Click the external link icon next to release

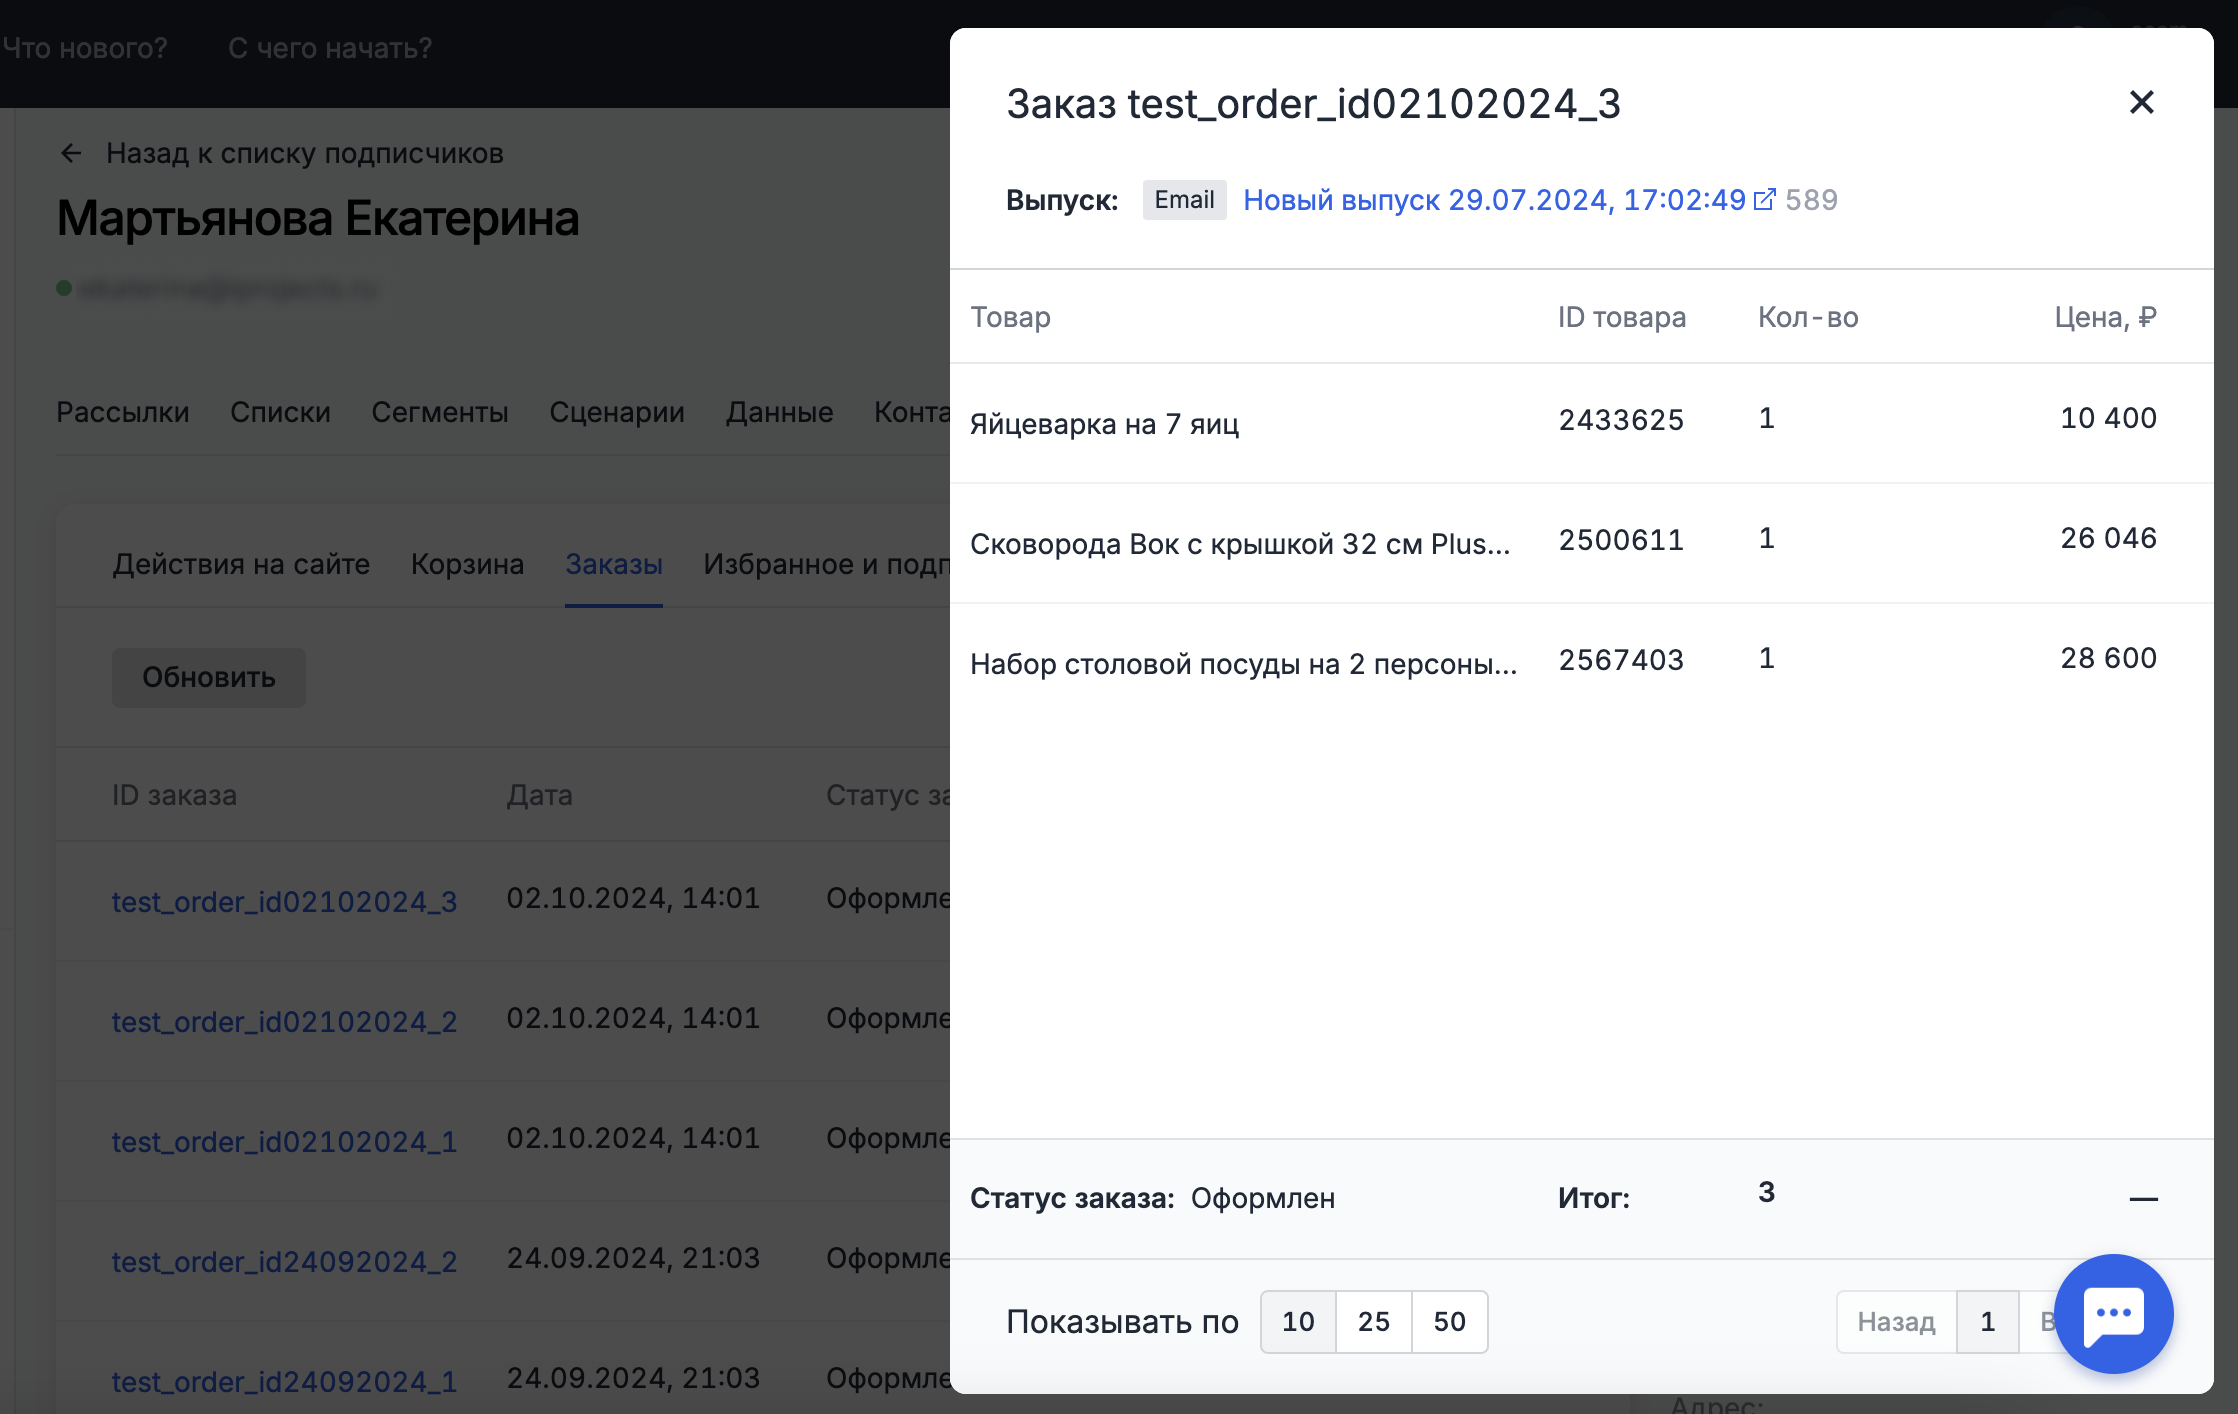point(1765,199)
